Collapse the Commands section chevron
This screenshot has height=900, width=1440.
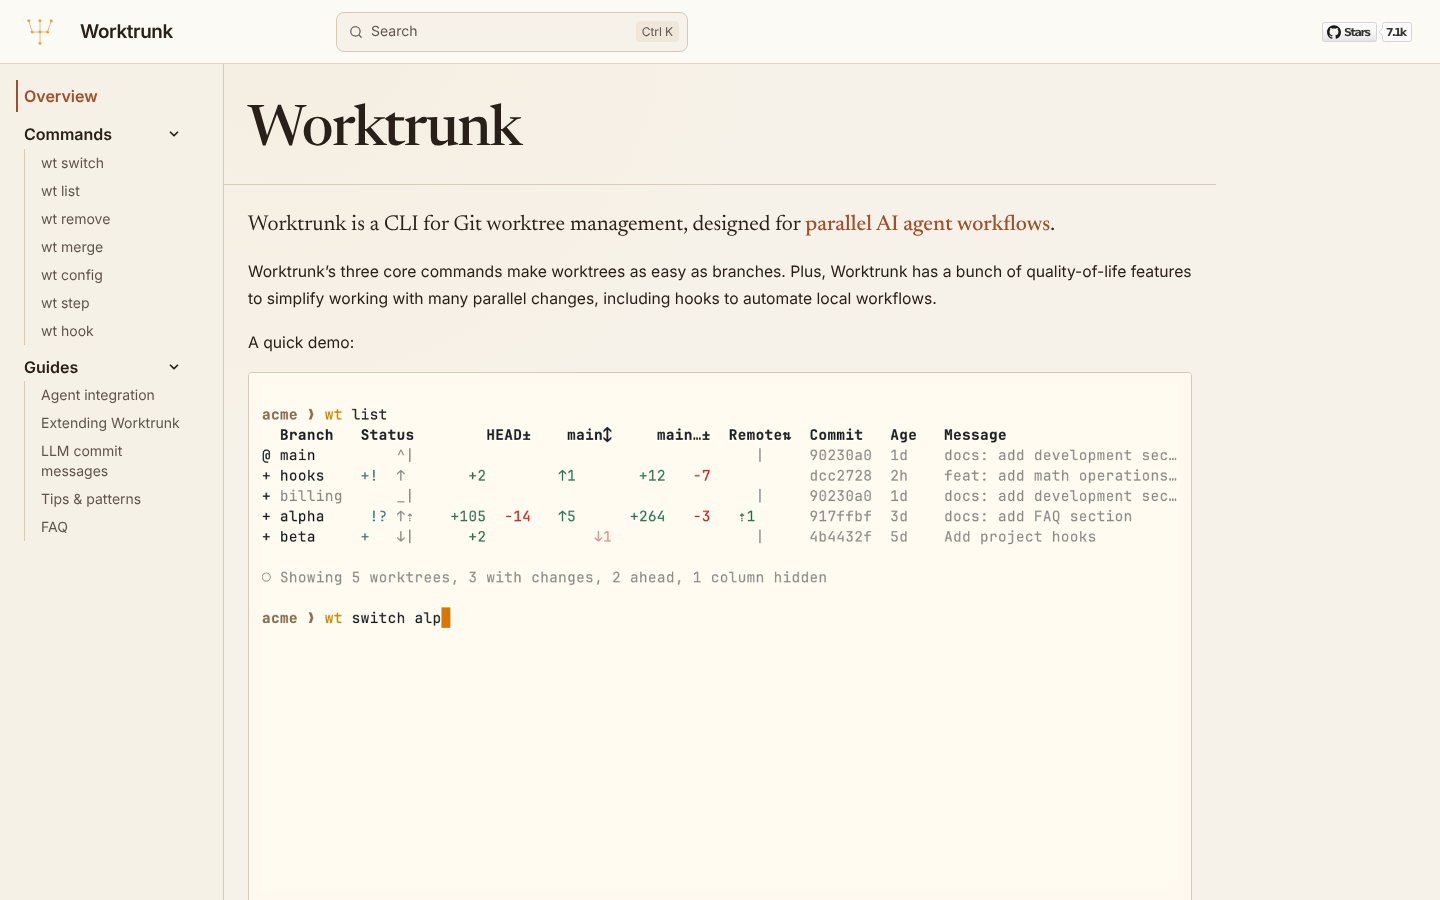[174, 134]
